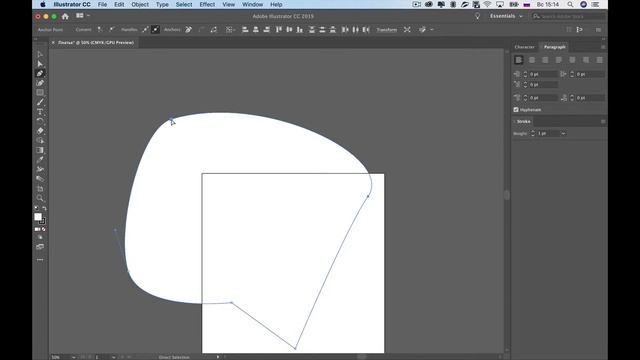Select the Pen tool
Image resolution: width=640 pixels, height=360 pixels.
click(x=40, y=73)
